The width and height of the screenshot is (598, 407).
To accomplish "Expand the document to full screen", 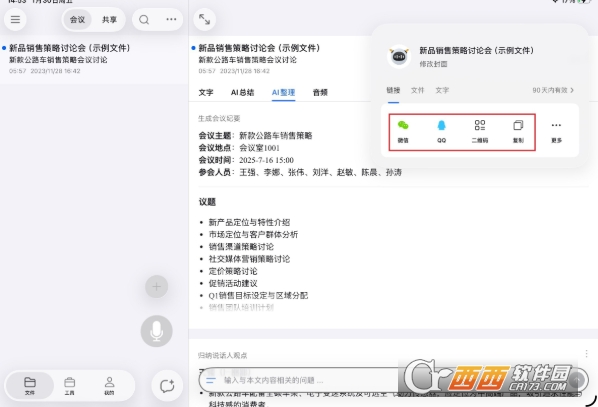I will (204, 19).
